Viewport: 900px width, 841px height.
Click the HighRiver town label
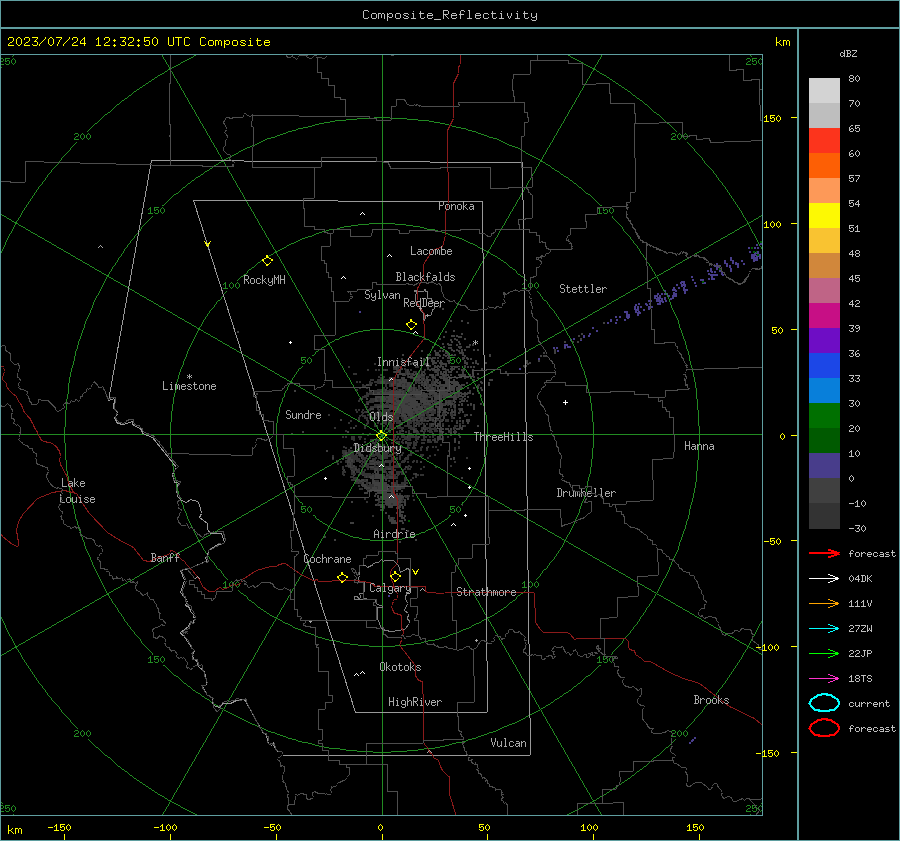point(415,702)
